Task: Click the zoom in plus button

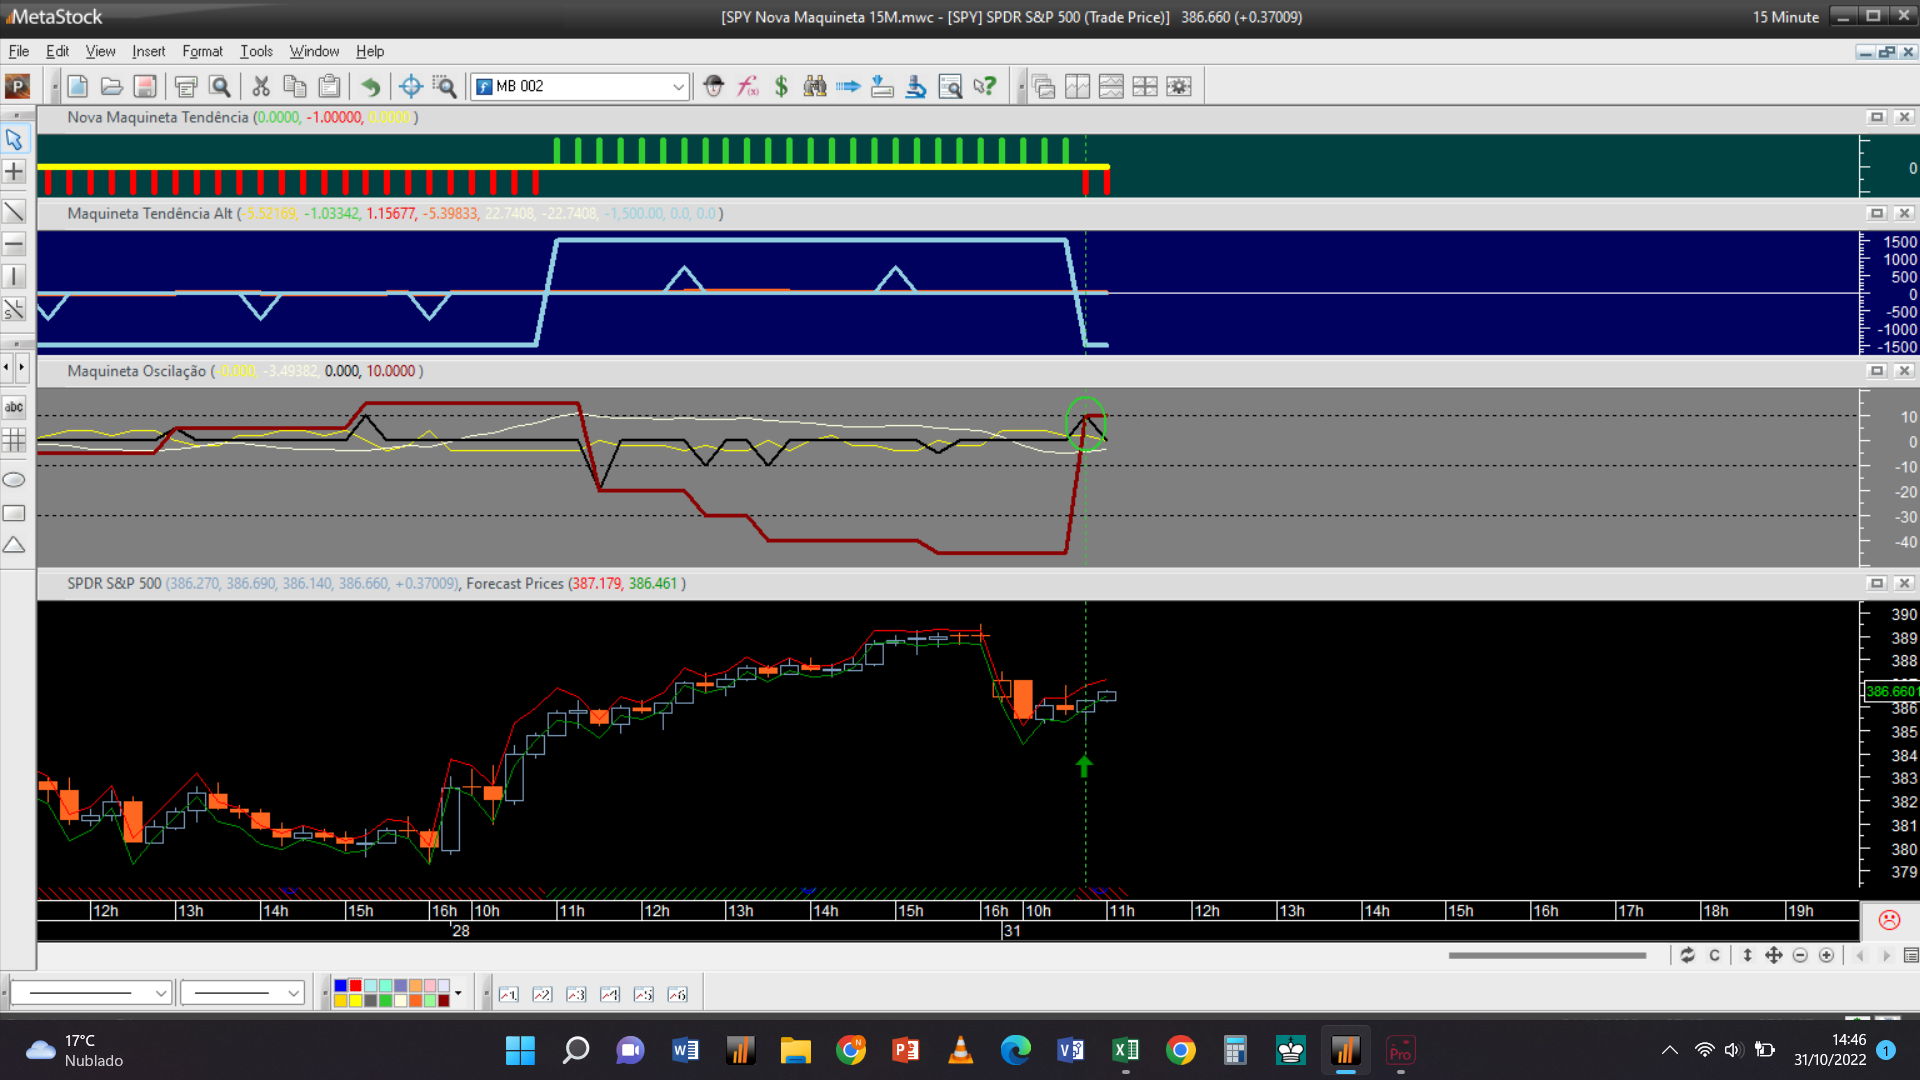Action: click(1826, 955)
